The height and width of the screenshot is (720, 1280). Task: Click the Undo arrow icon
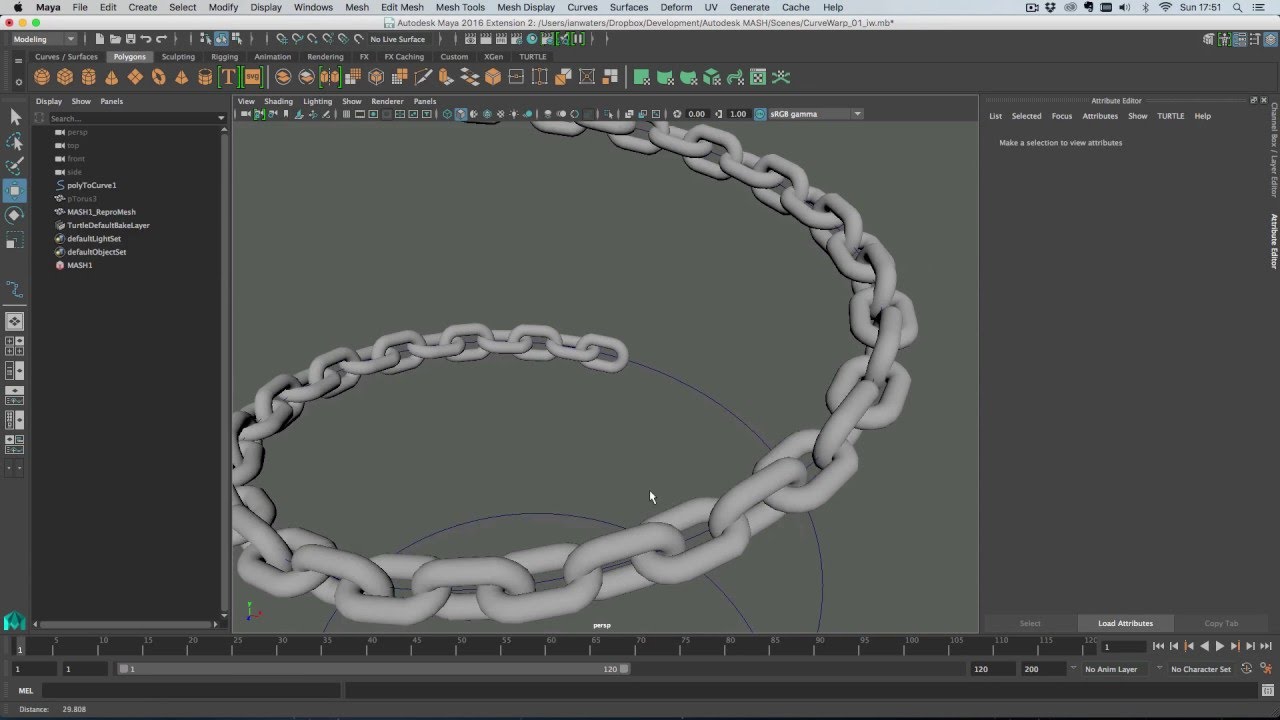[146, 39]
